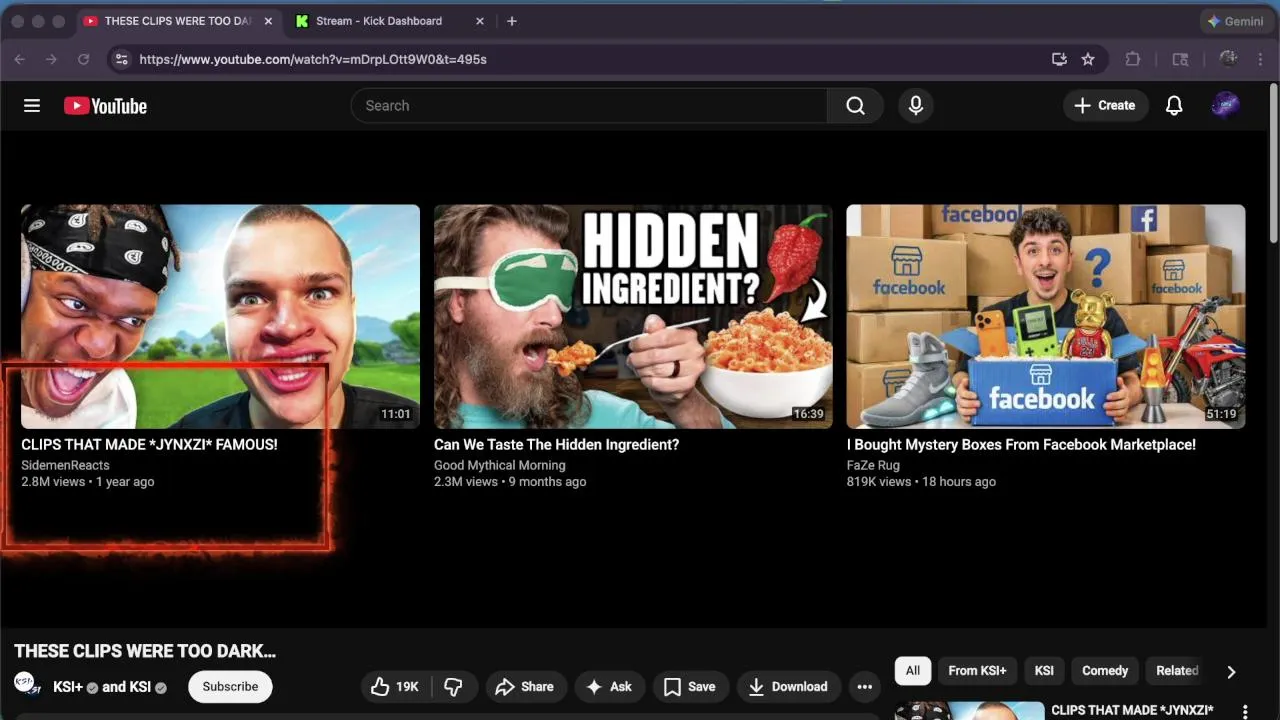Viewport: 1280px width, 720px height.
Task: Close the Kick Dashboard tab
Action: [480, 21]
